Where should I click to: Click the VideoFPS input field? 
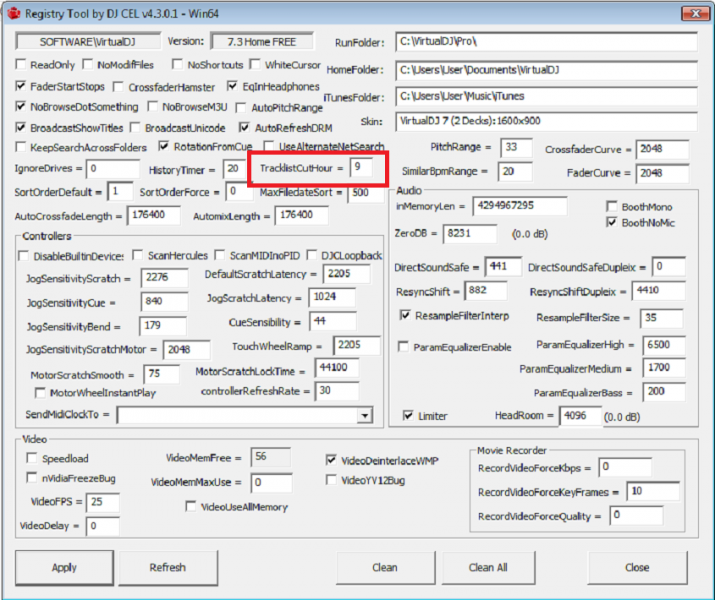click(x=103, y=502)
